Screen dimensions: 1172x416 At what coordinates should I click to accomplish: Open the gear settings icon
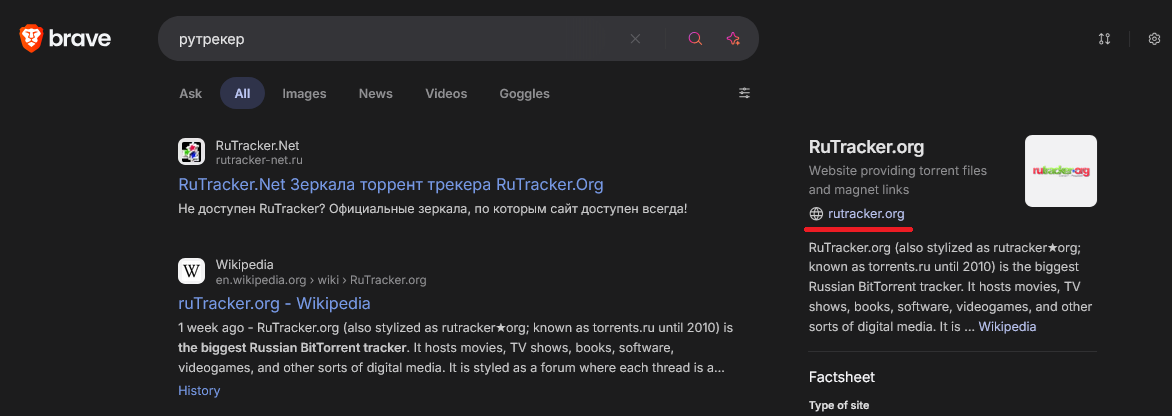click(x=1154, y=39)
